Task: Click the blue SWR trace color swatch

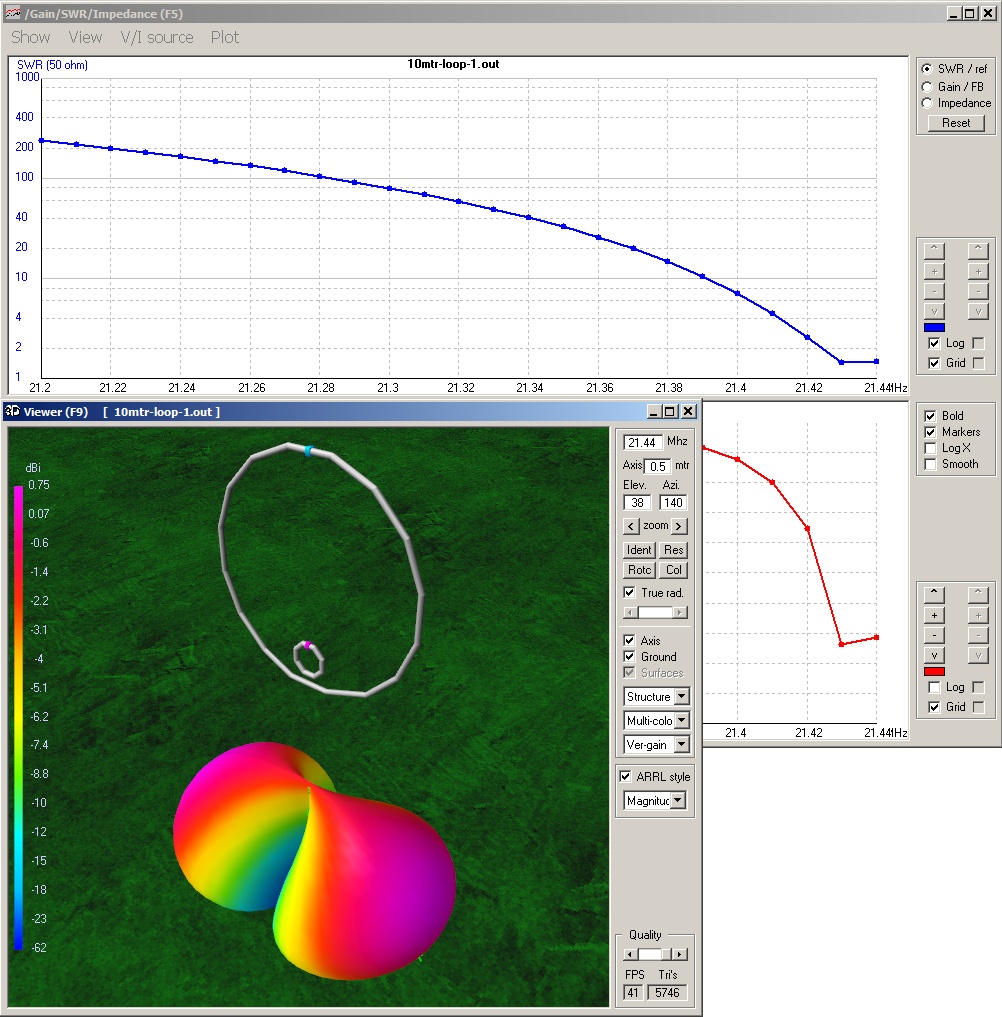Action: coord(934,327)
